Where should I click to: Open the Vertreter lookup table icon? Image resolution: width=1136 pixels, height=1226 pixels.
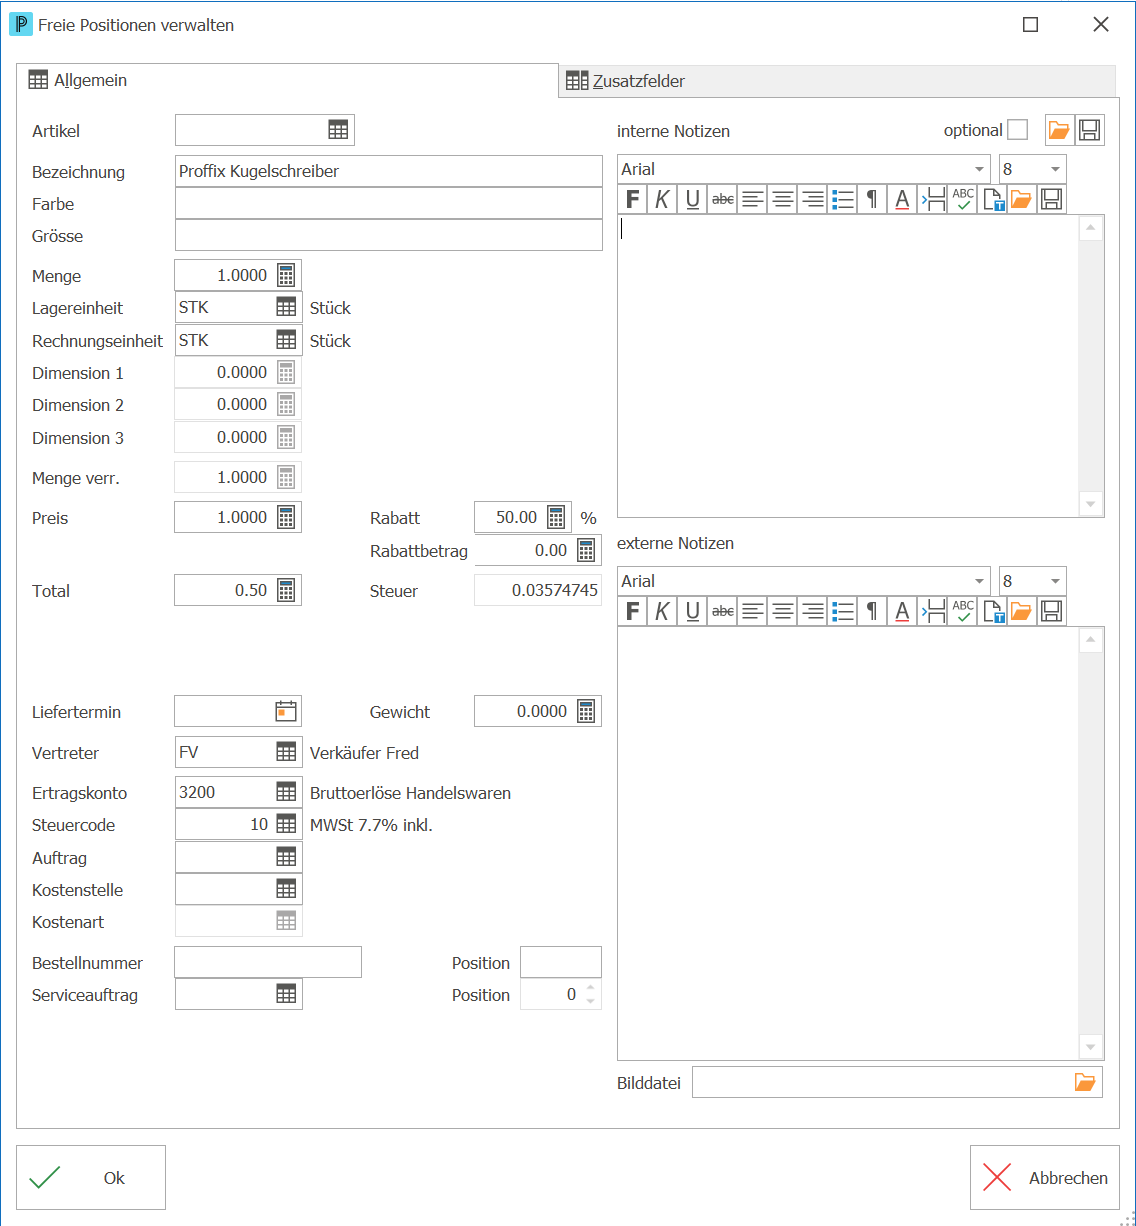(x=286, y=752)
